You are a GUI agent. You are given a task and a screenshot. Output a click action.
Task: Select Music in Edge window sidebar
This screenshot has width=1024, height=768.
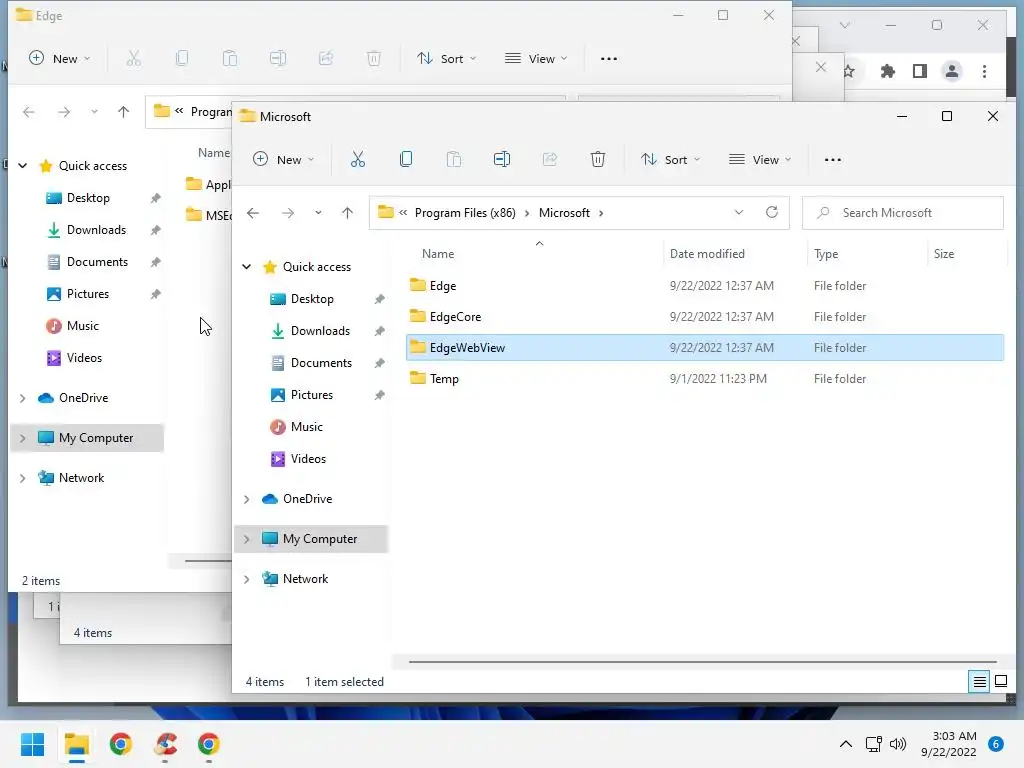tap(82, 326)
